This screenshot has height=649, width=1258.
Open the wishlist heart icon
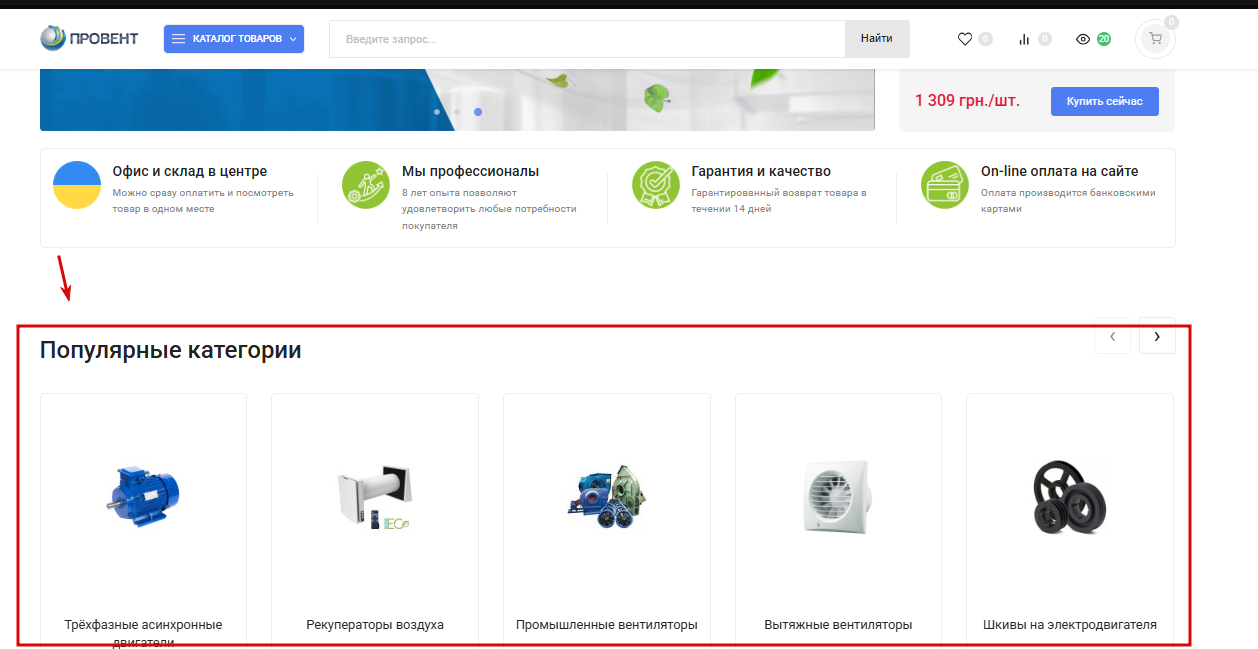[x=965, y=39]
